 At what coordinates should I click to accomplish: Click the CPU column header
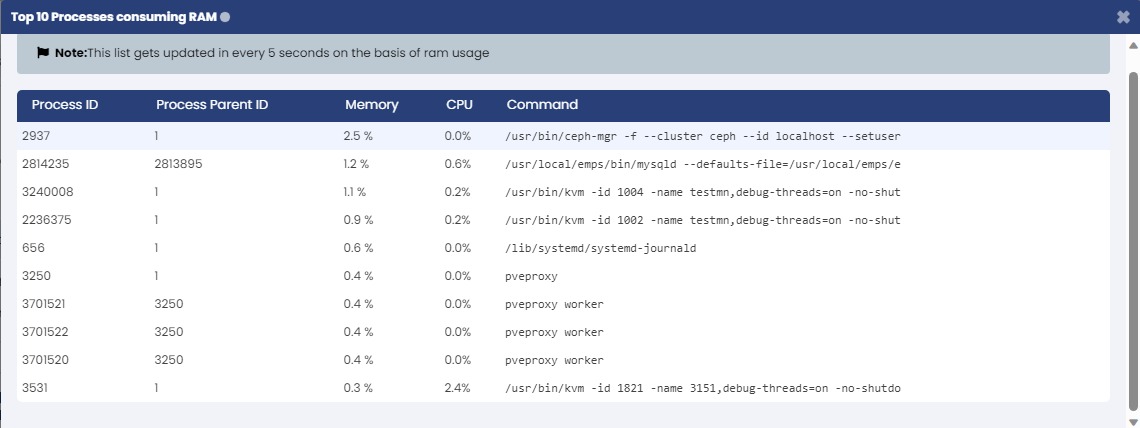tap(459, 105)
